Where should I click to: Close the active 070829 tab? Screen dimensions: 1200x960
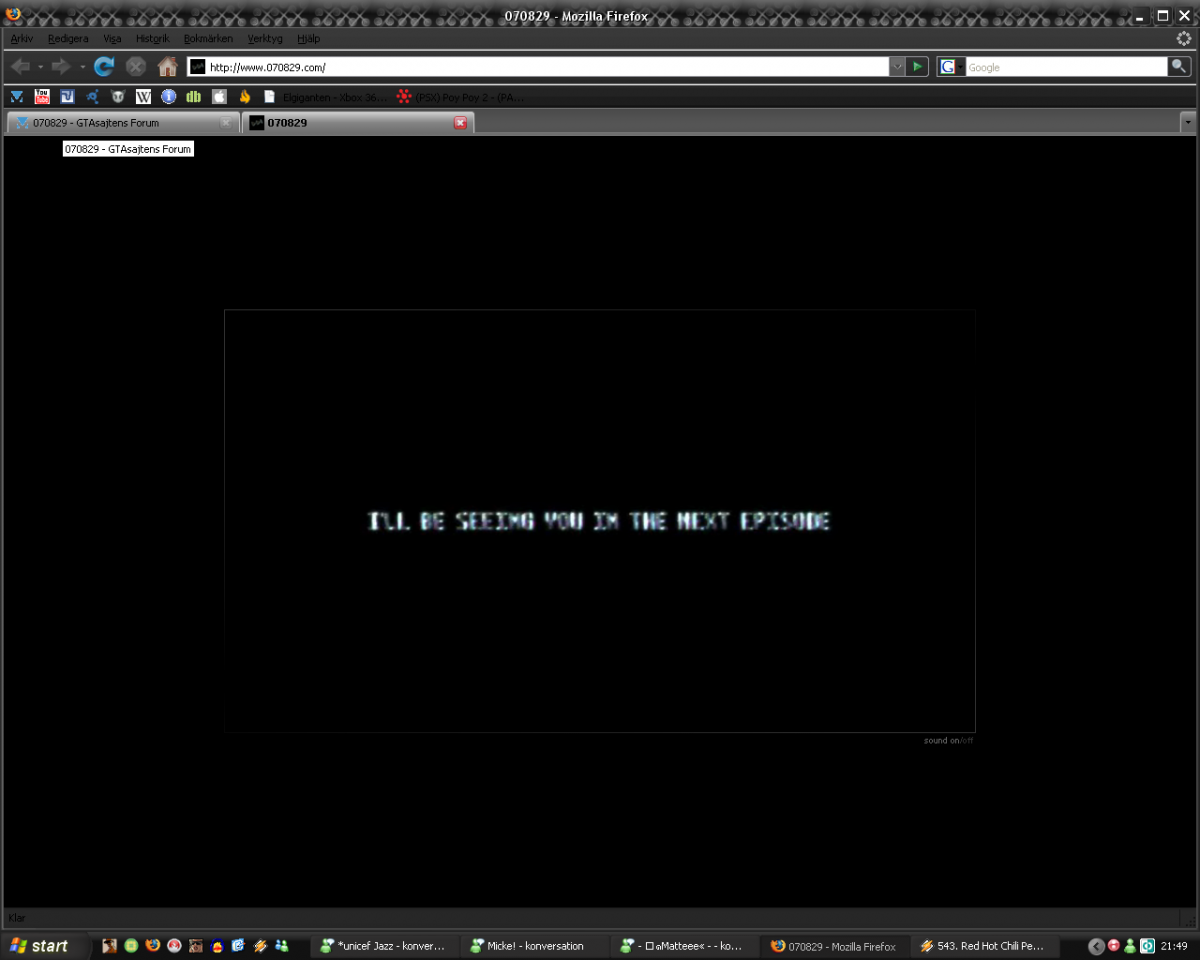461,122
